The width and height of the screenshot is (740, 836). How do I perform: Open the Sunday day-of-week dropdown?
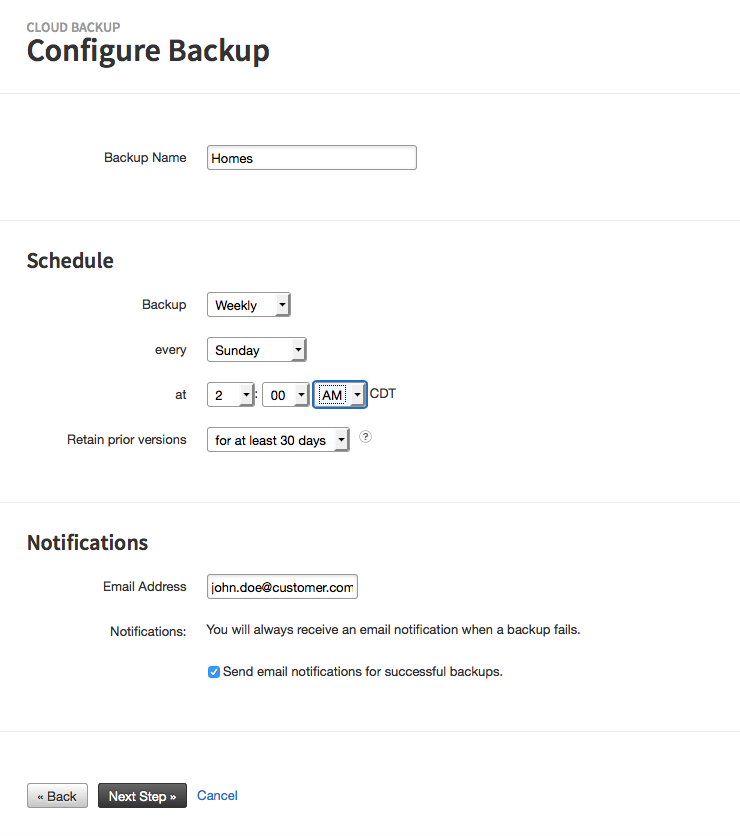tap(256, 350)
